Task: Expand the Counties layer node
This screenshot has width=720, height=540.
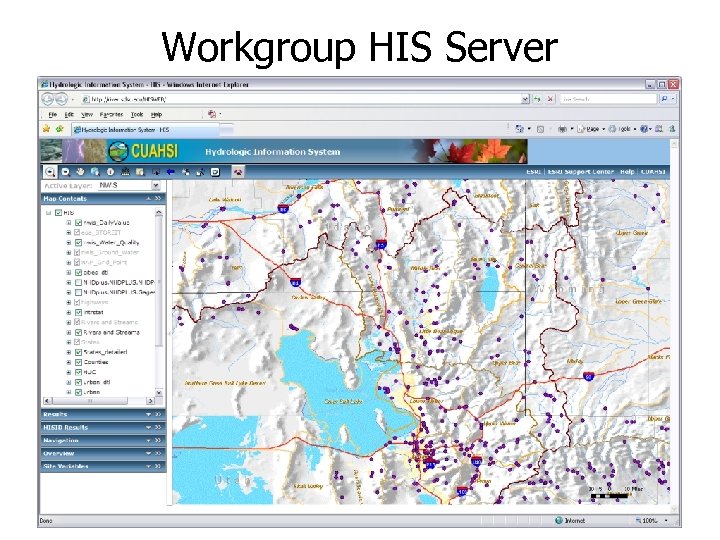Action: (x=69, y=362)
